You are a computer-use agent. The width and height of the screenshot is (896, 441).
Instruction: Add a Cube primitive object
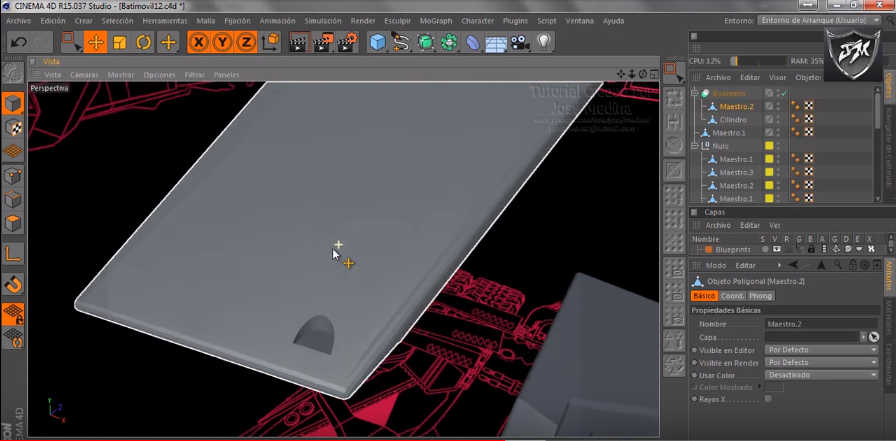tap(378, 42)
